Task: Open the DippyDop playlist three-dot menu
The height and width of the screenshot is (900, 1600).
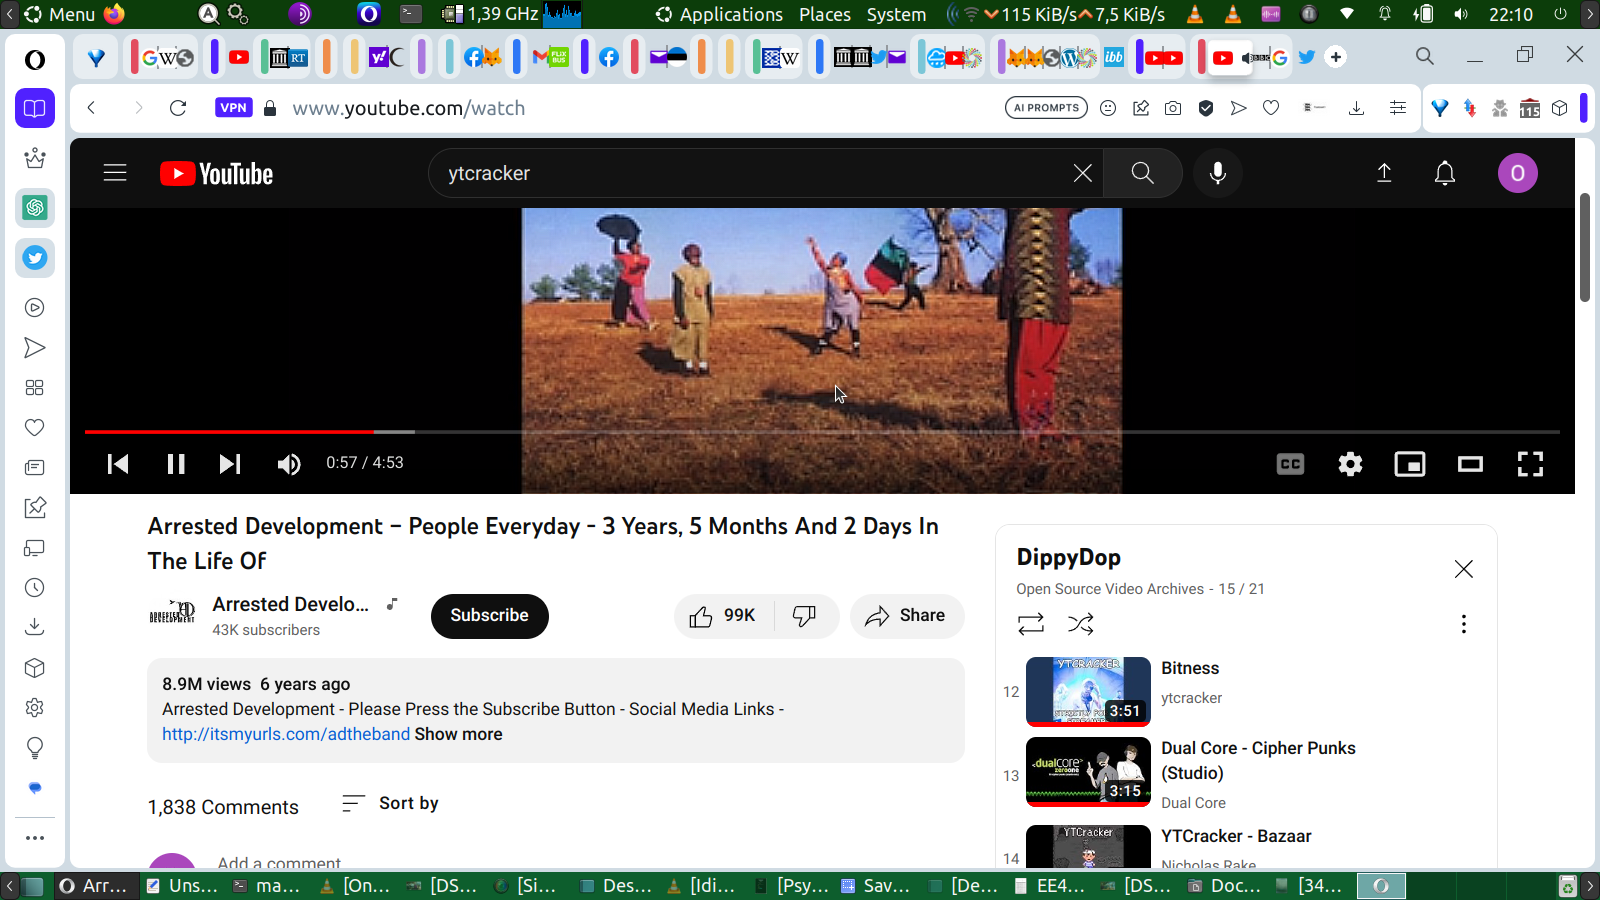Action: click(1464, 624)
